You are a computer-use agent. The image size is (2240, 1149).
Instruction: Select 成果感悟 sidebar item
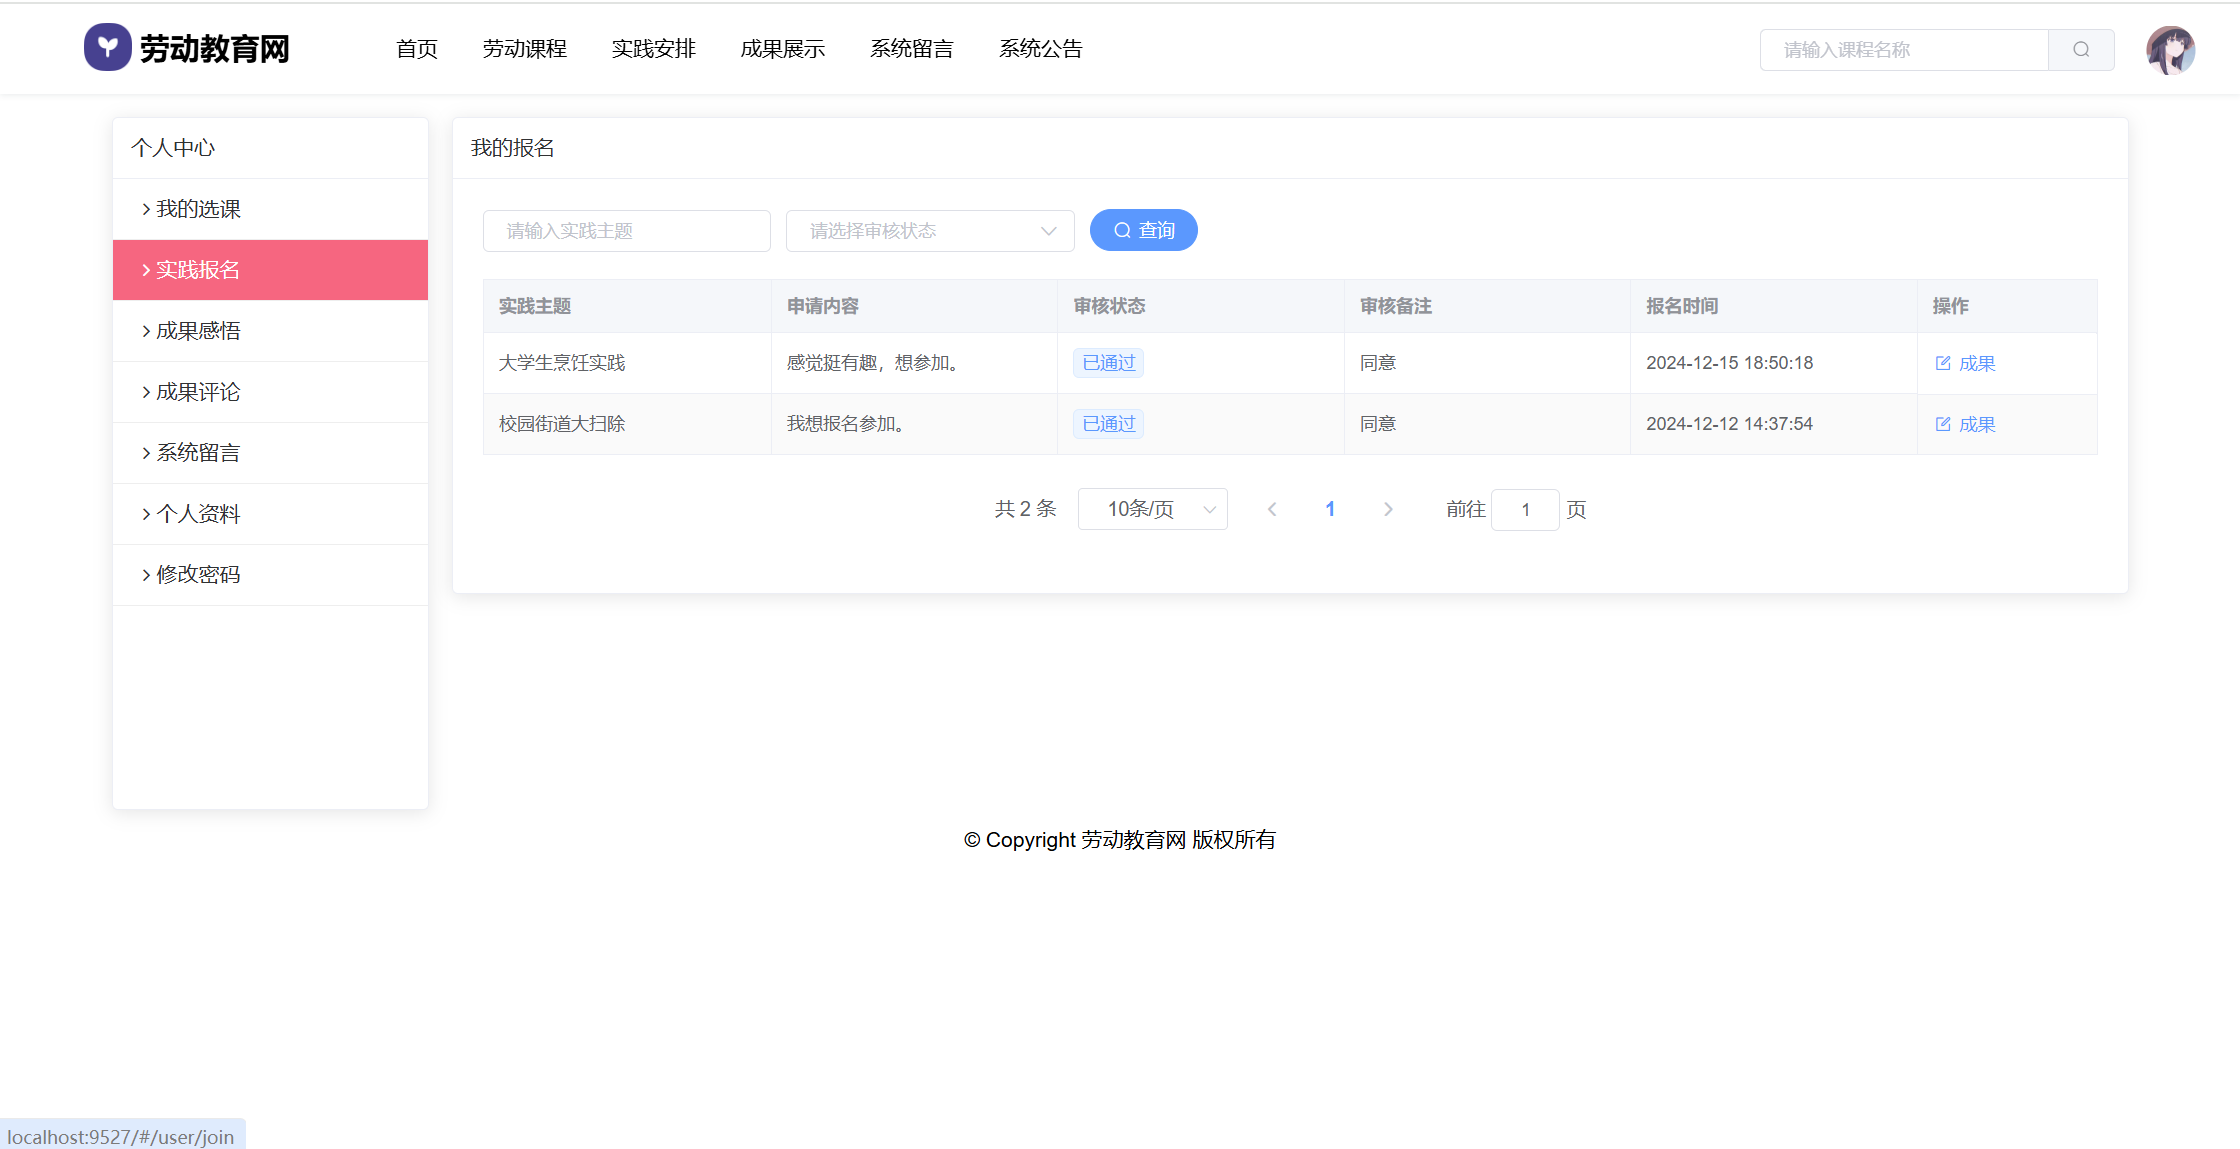198,331
